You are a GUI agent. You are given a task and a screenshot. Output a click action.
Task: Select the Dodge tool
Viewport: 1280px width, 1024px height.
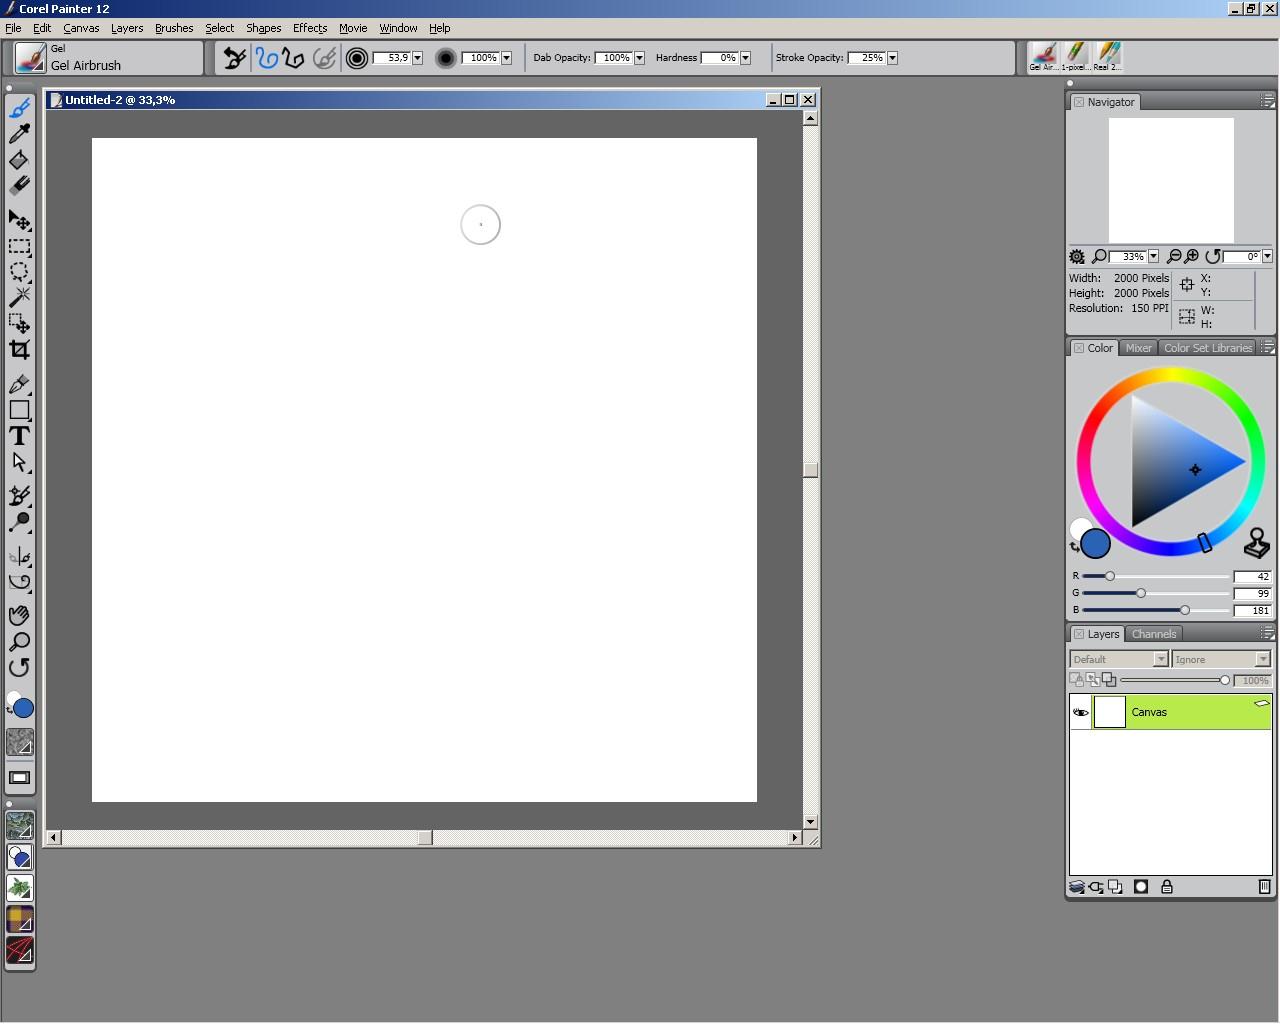(19, 522)
